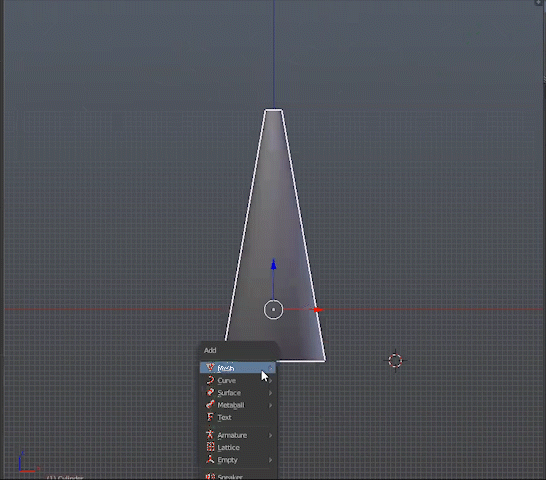Click the area split widget top-right corner
546x480 pixels.
[539, 3]
